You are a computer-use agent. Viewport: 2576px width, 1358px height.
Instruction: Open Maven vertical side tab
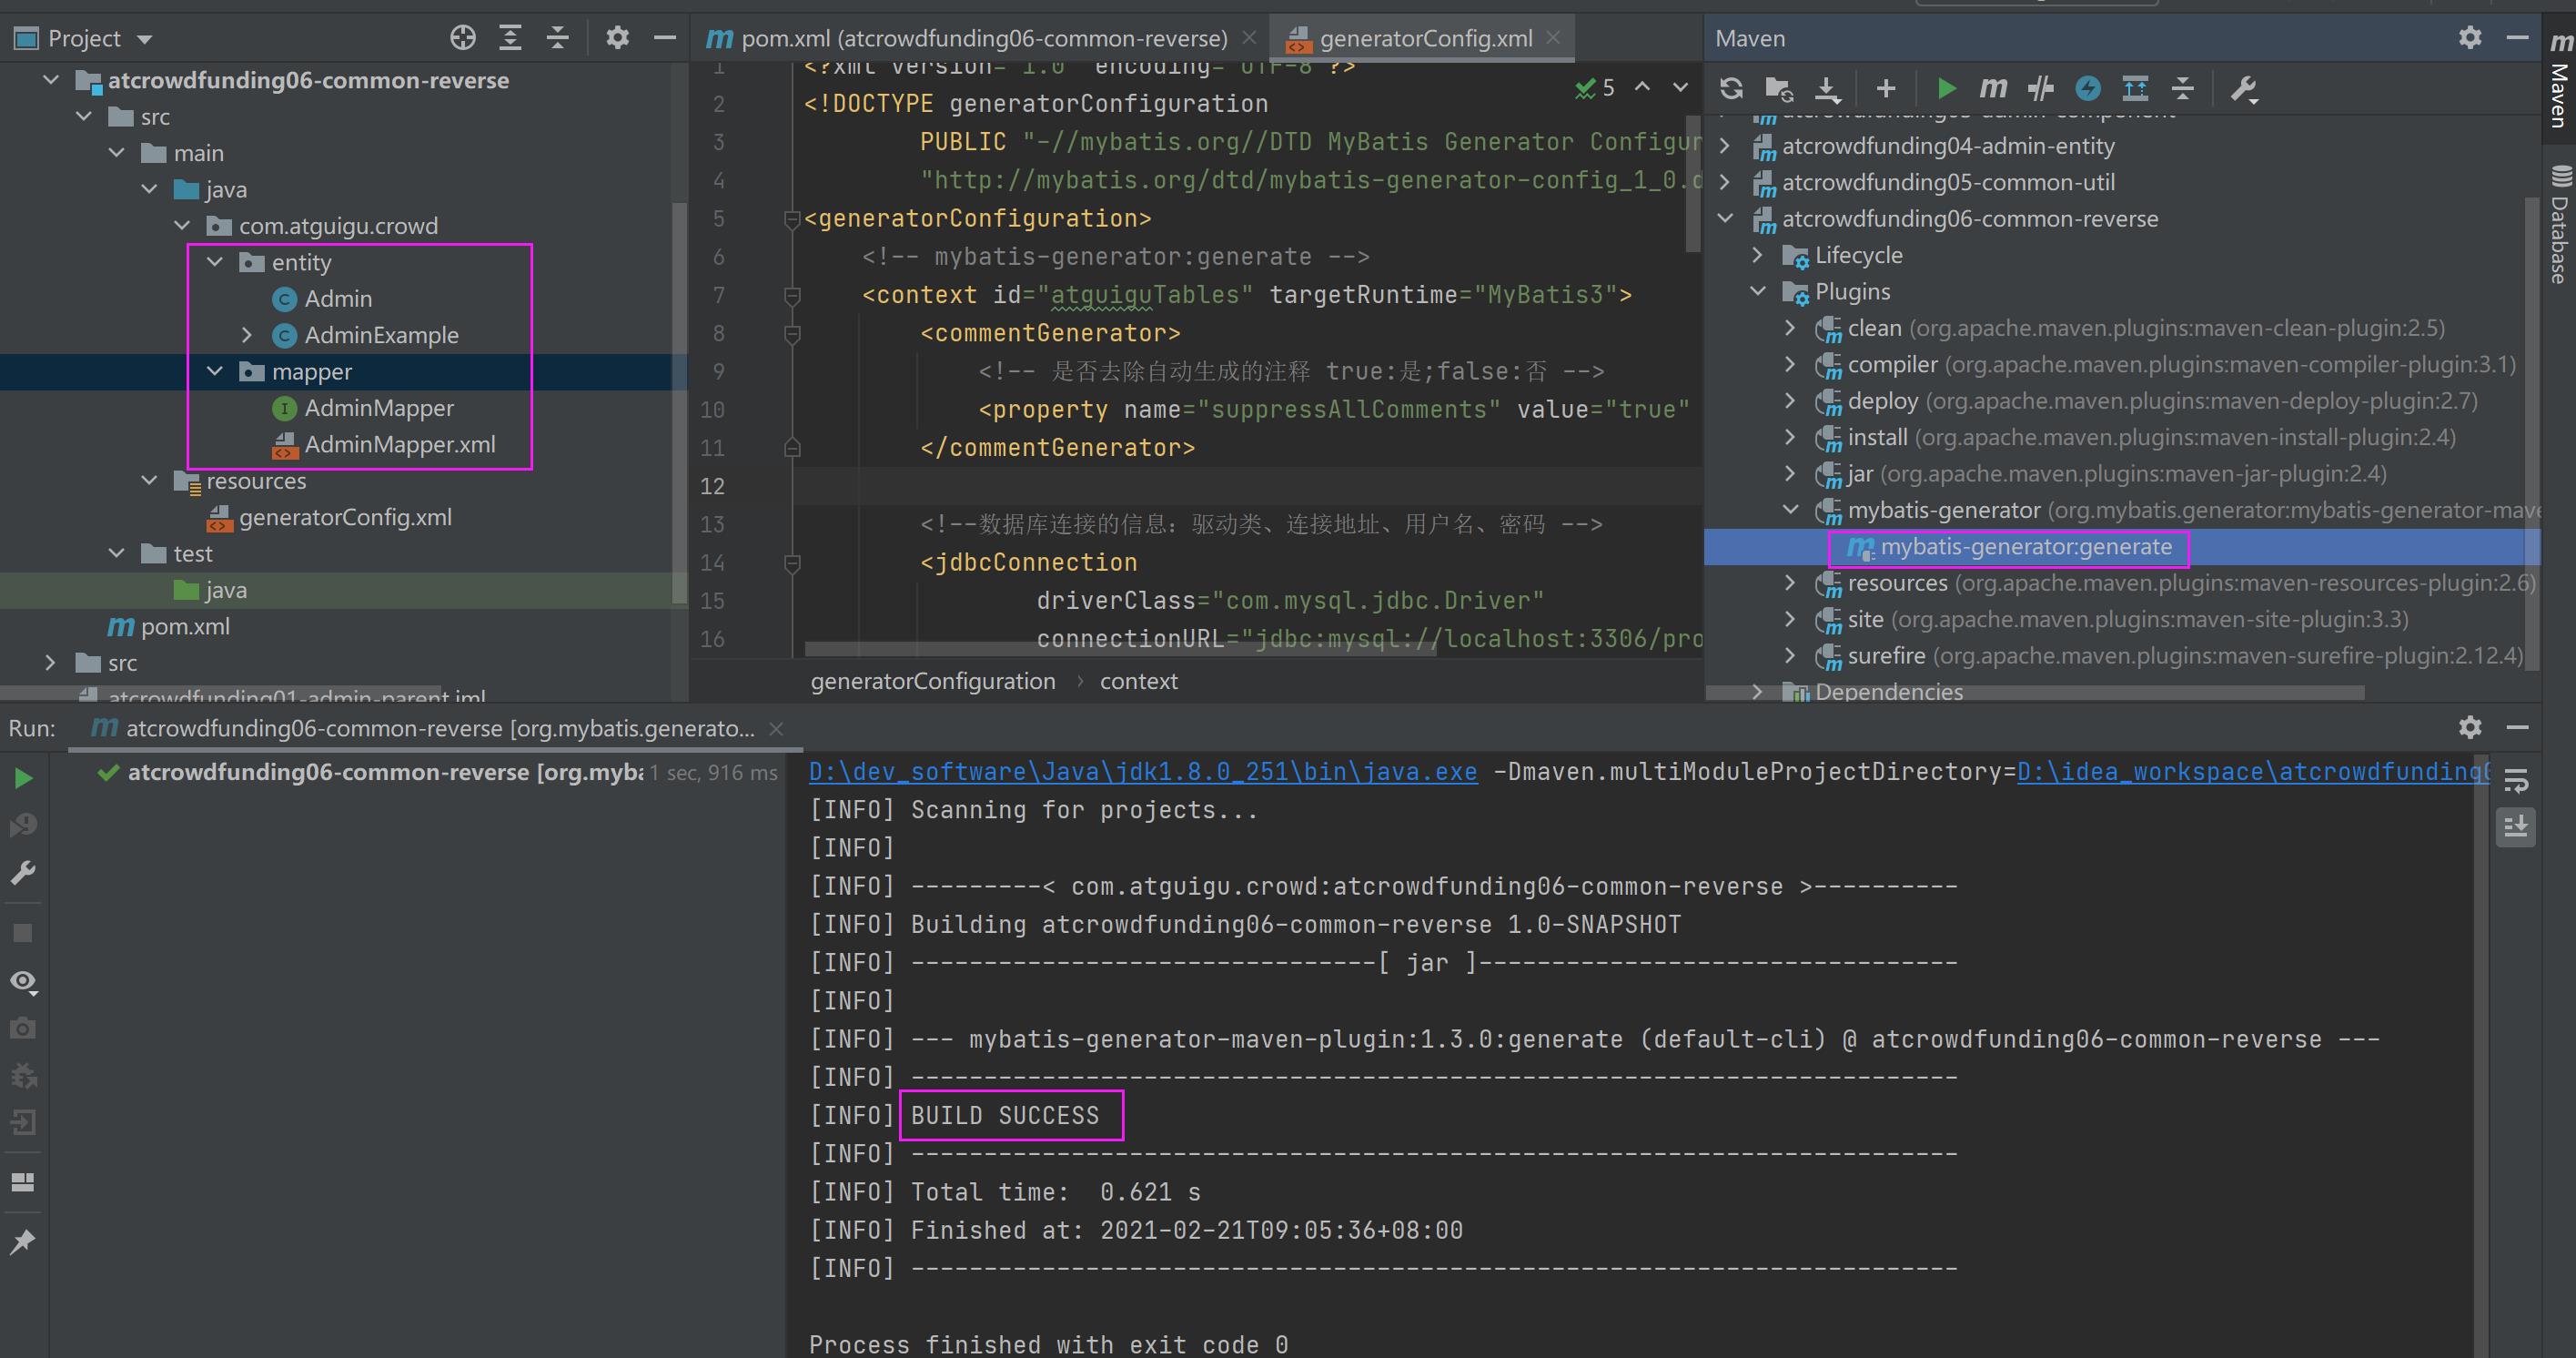pos(2559,79)
